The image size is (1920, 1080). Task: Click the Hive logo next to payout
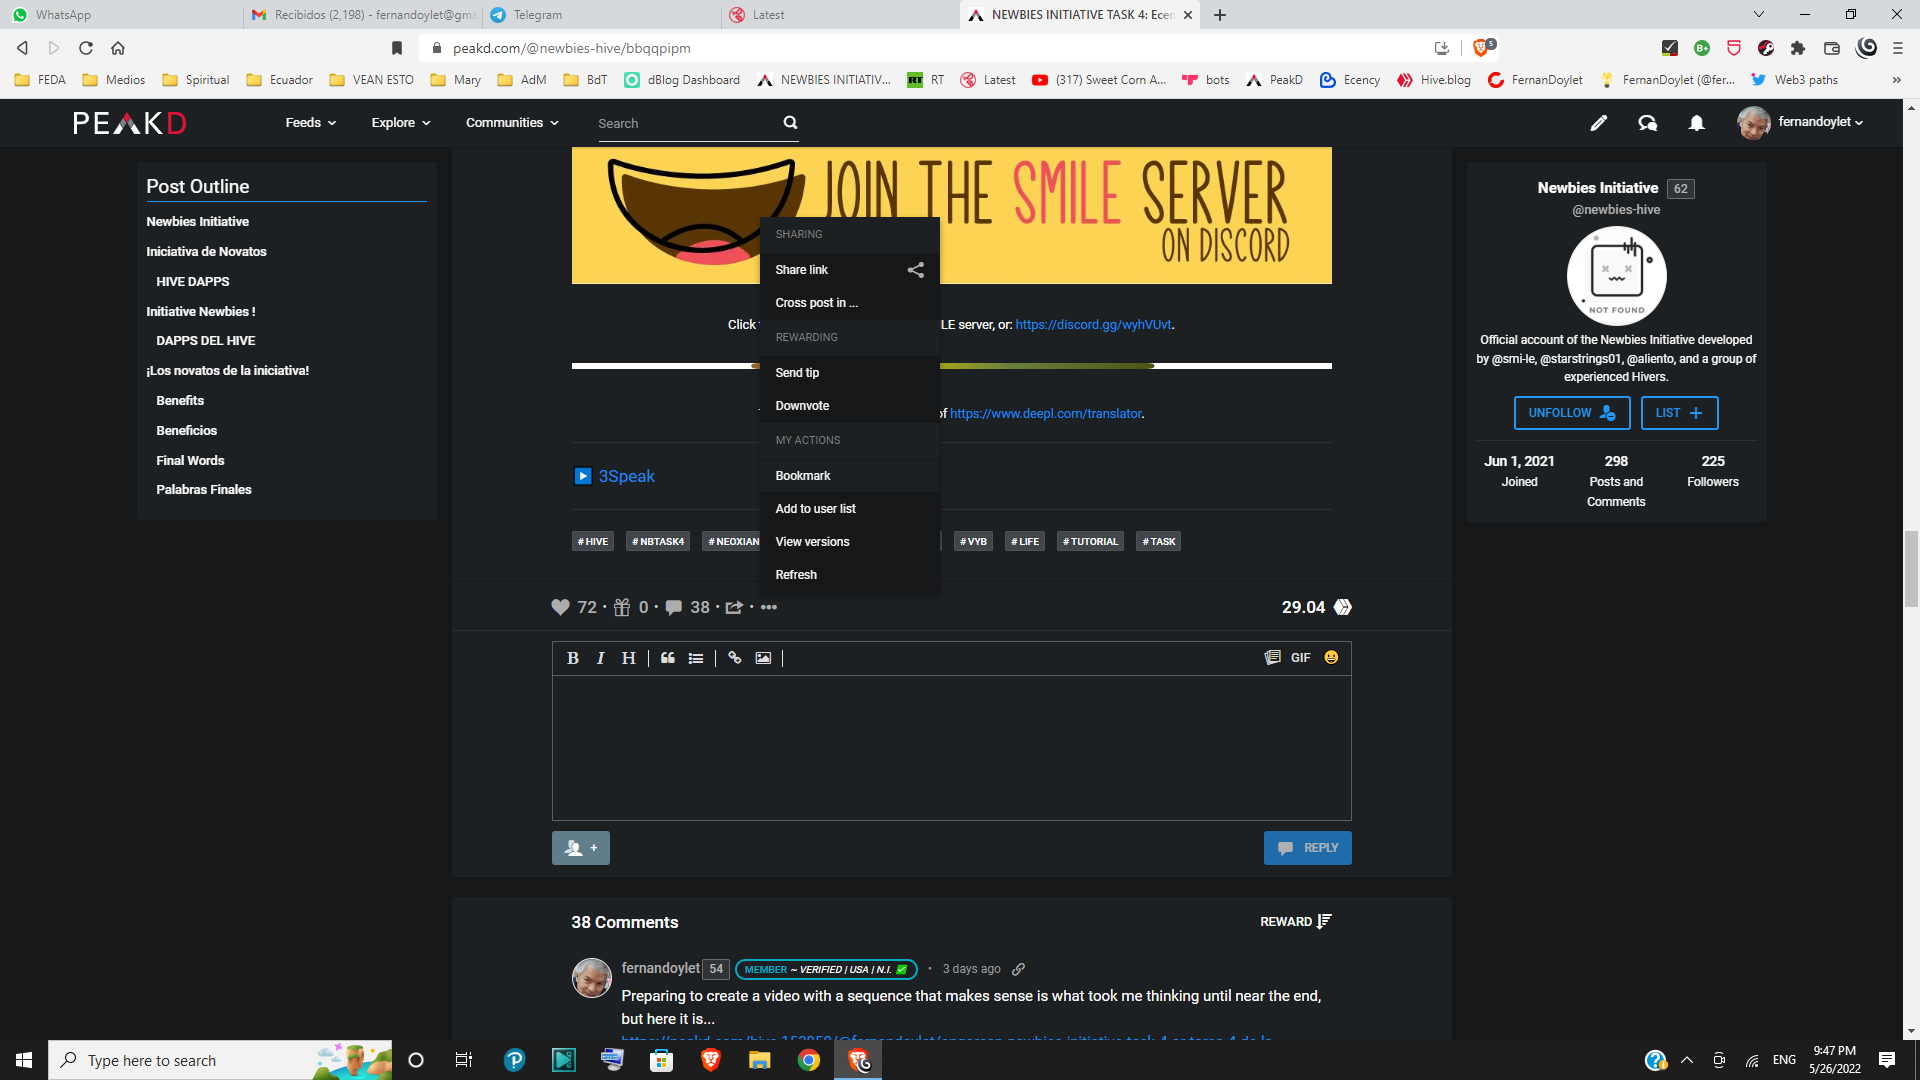pyautogui.click(x=1343, y=607)
